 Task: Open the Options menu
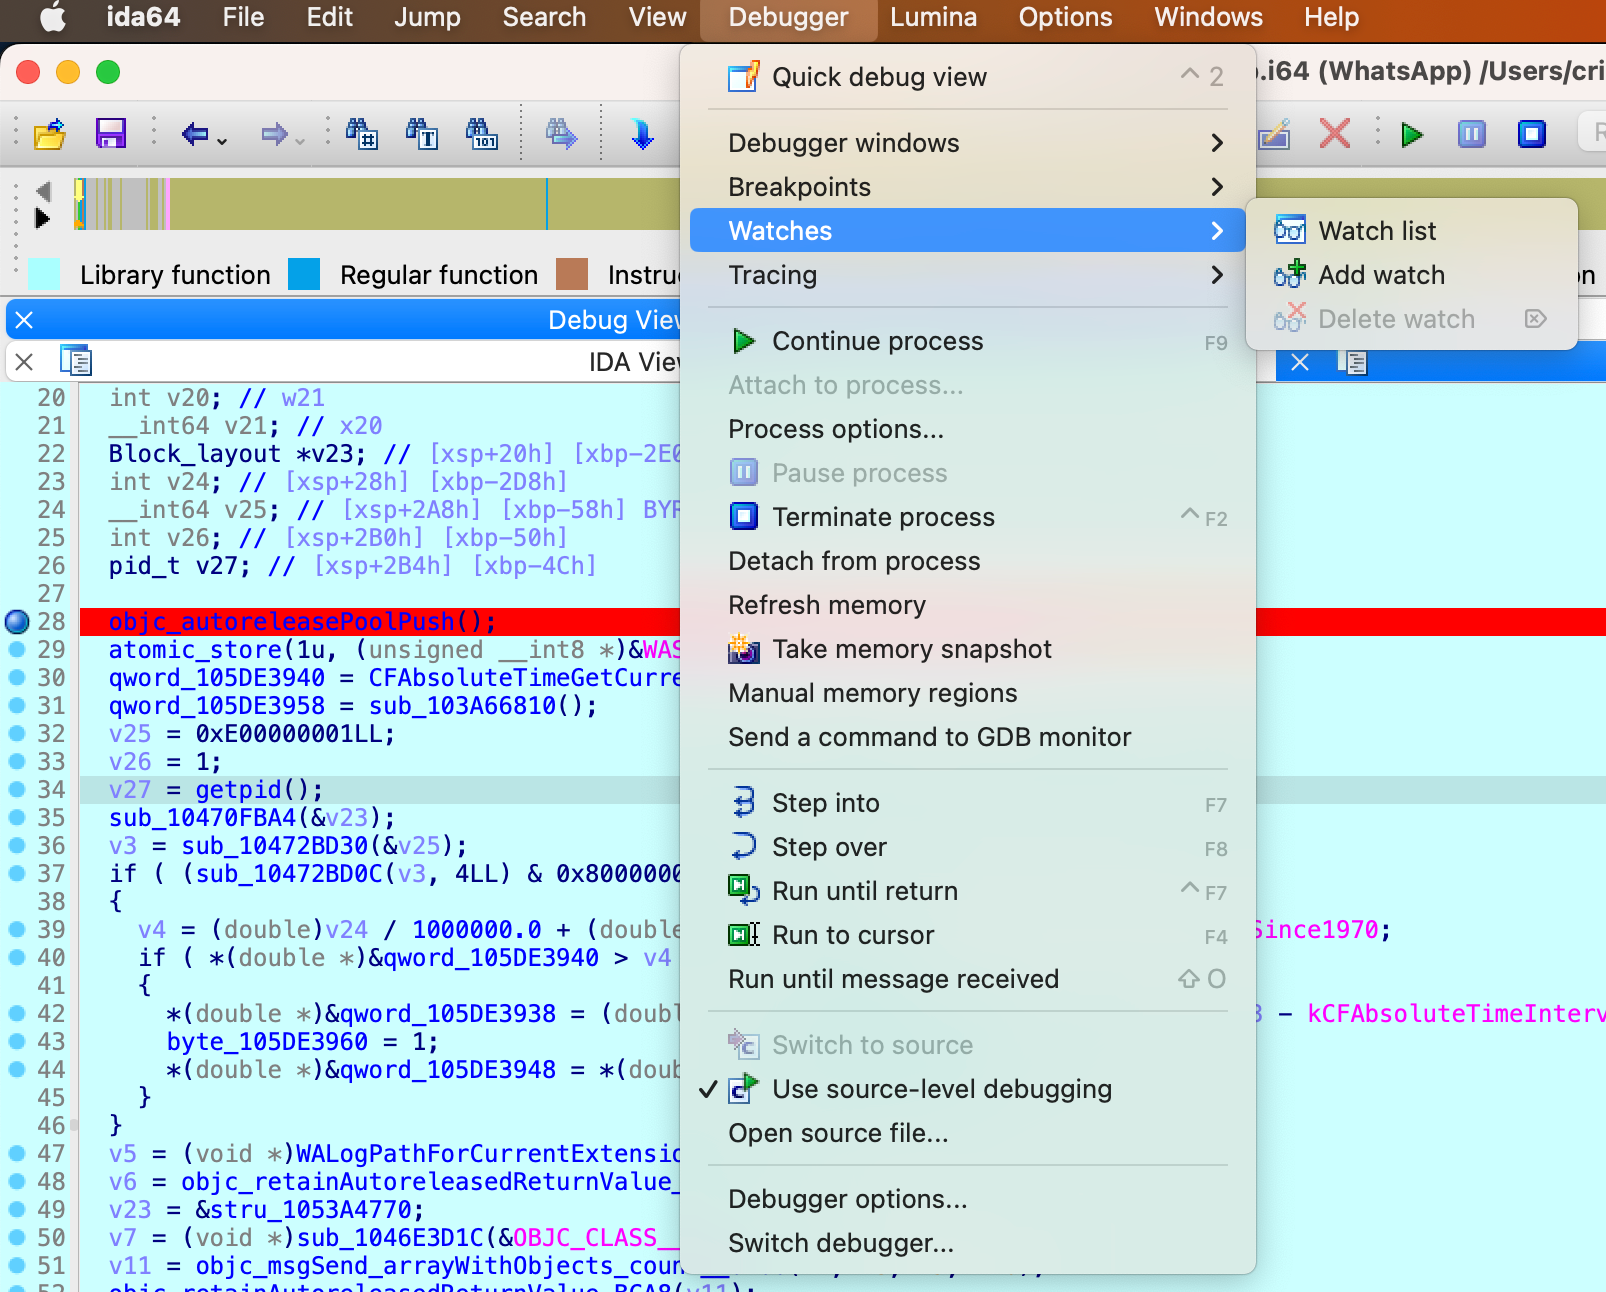tap(1065, 17)
